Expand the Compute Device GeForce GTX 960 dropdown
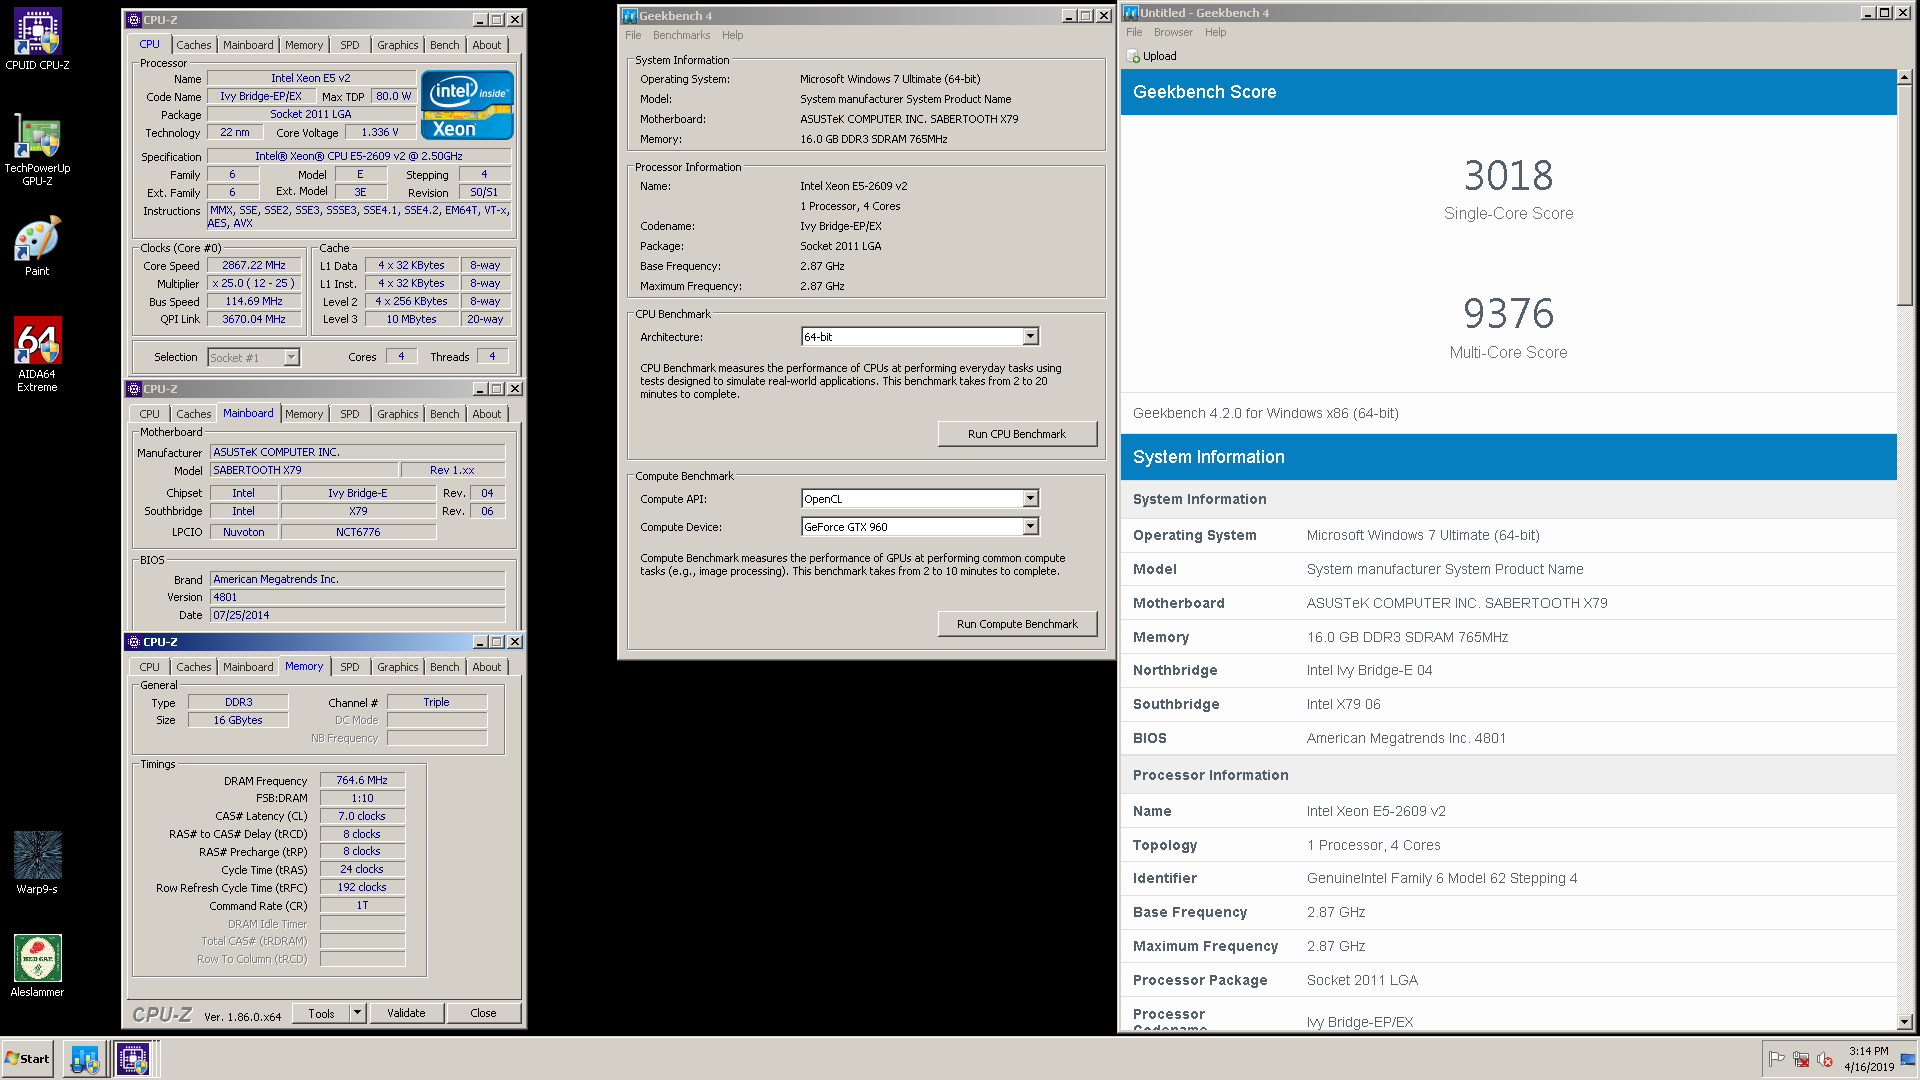The width and height of the screenshot is (1920, 1080). click(1030, 527)
